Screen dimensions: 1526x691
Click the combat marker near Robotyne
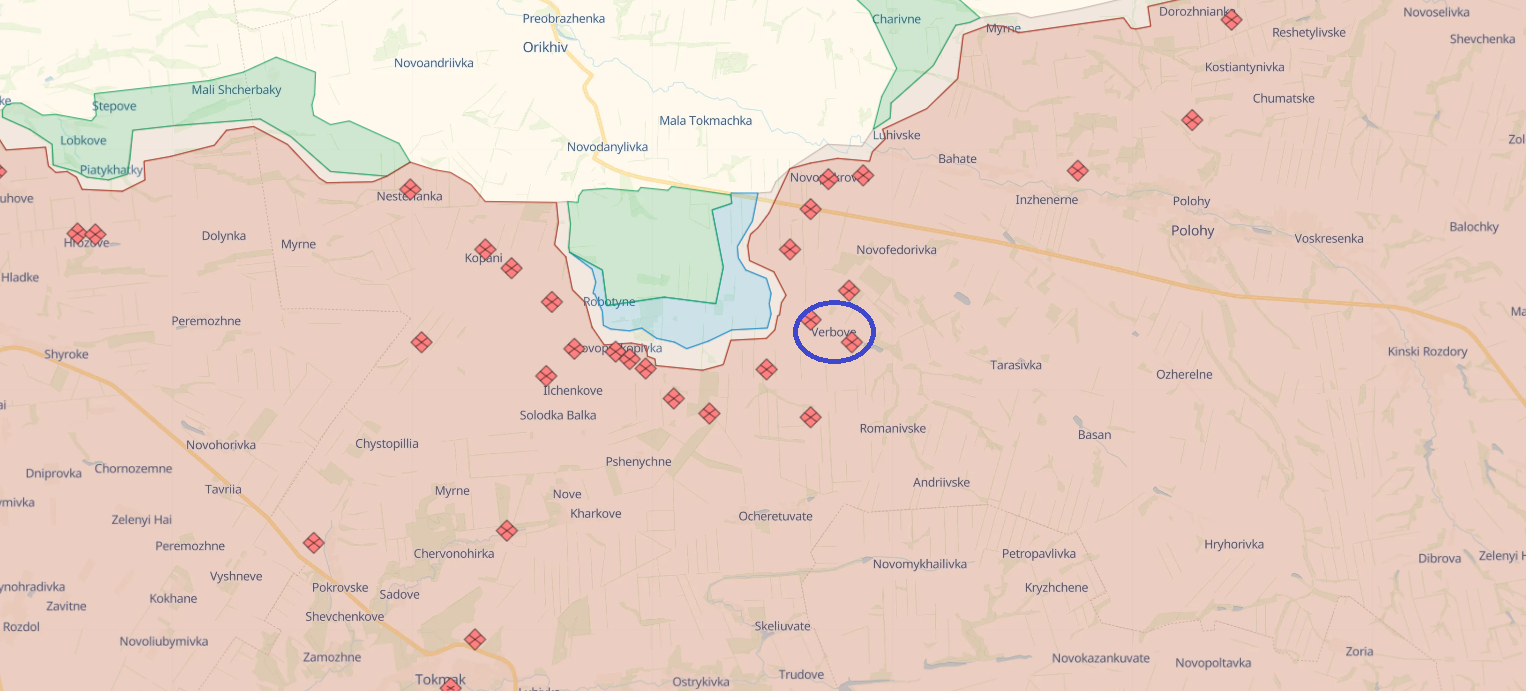point(551,301)
